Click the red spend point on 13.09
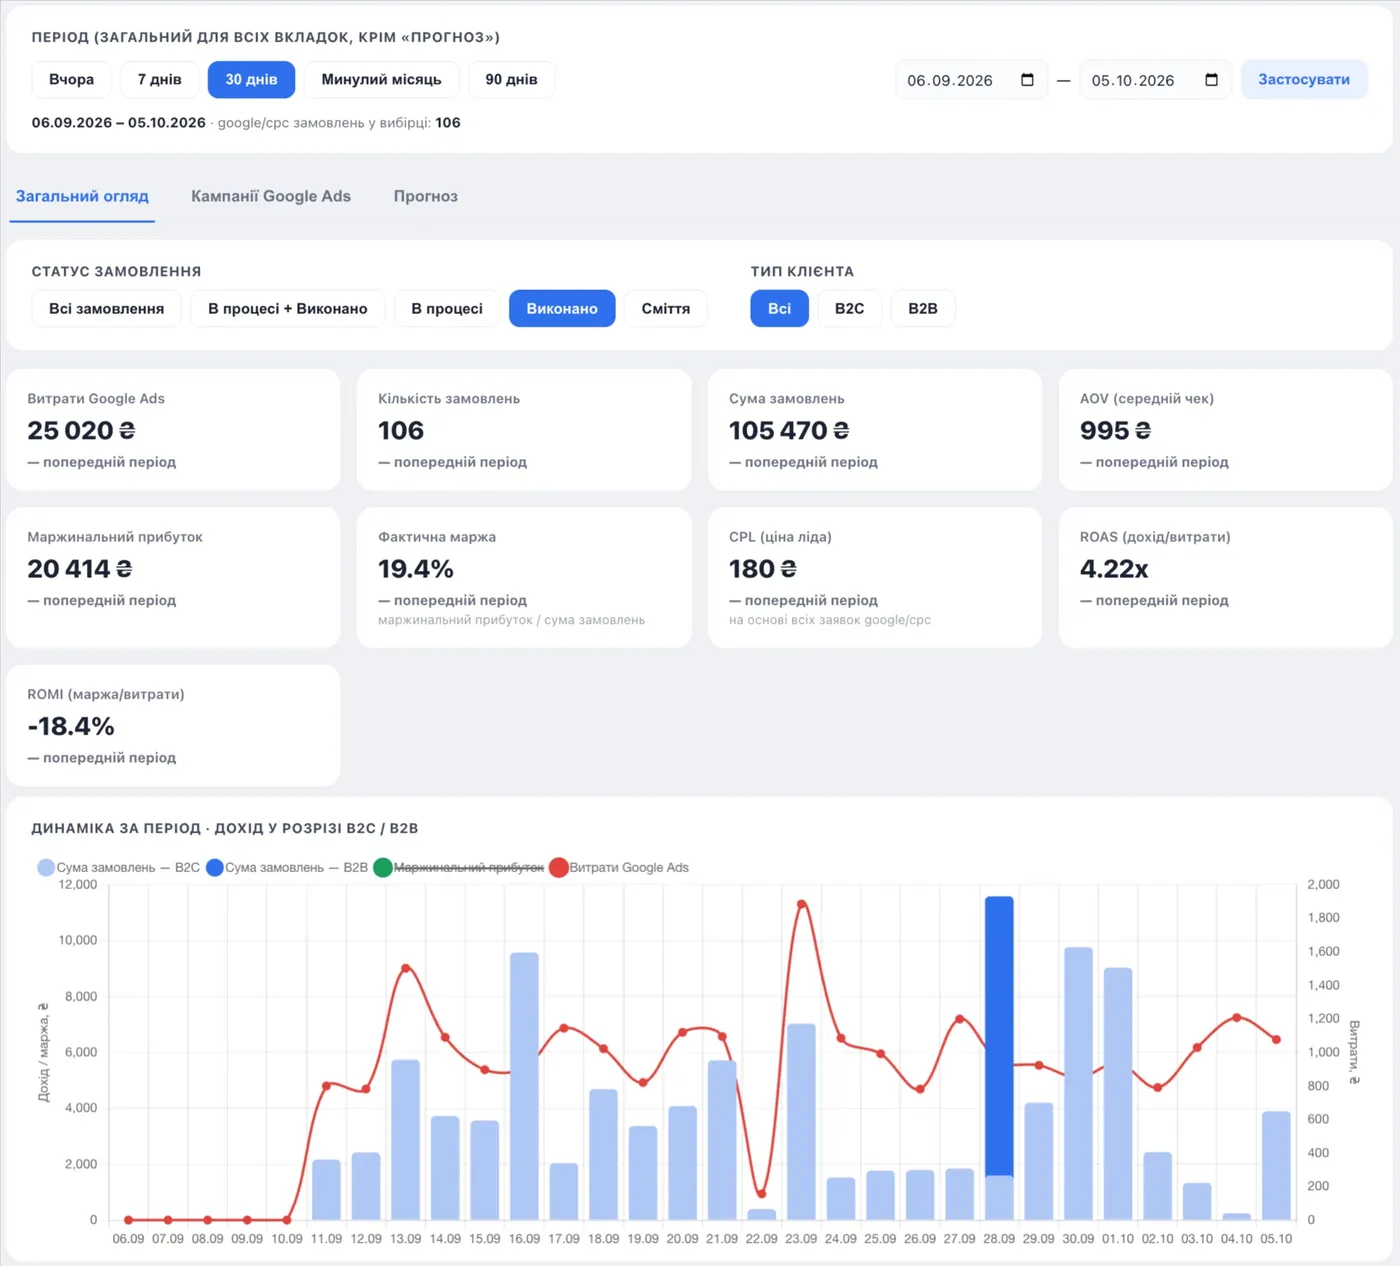Screen dimensions: 1400x1266 coord(405,968)
